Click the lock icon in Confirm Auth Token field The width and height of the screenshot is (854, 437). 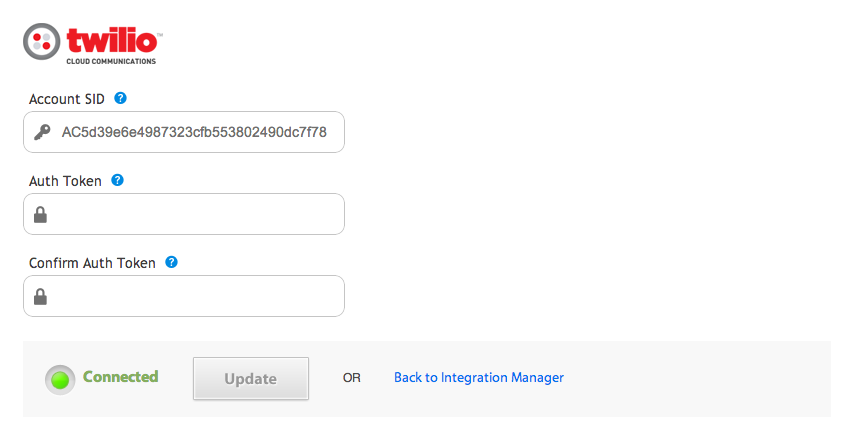(x=40, y=296)
